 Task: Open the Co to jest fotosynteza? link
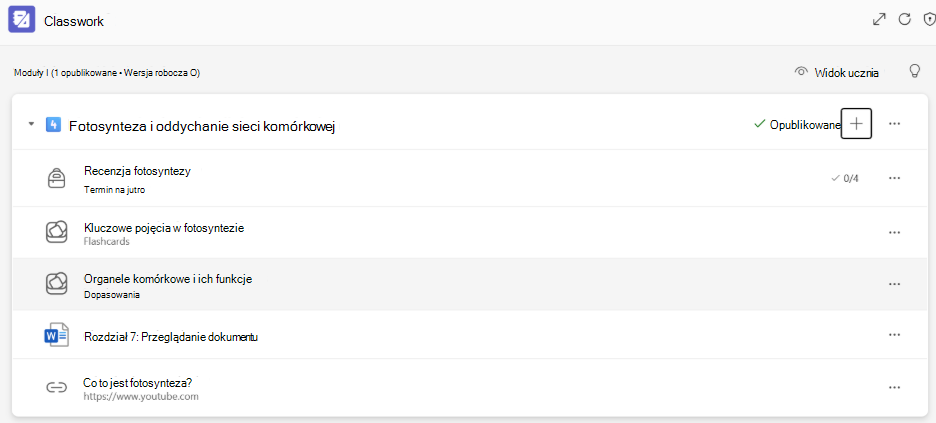140,382
